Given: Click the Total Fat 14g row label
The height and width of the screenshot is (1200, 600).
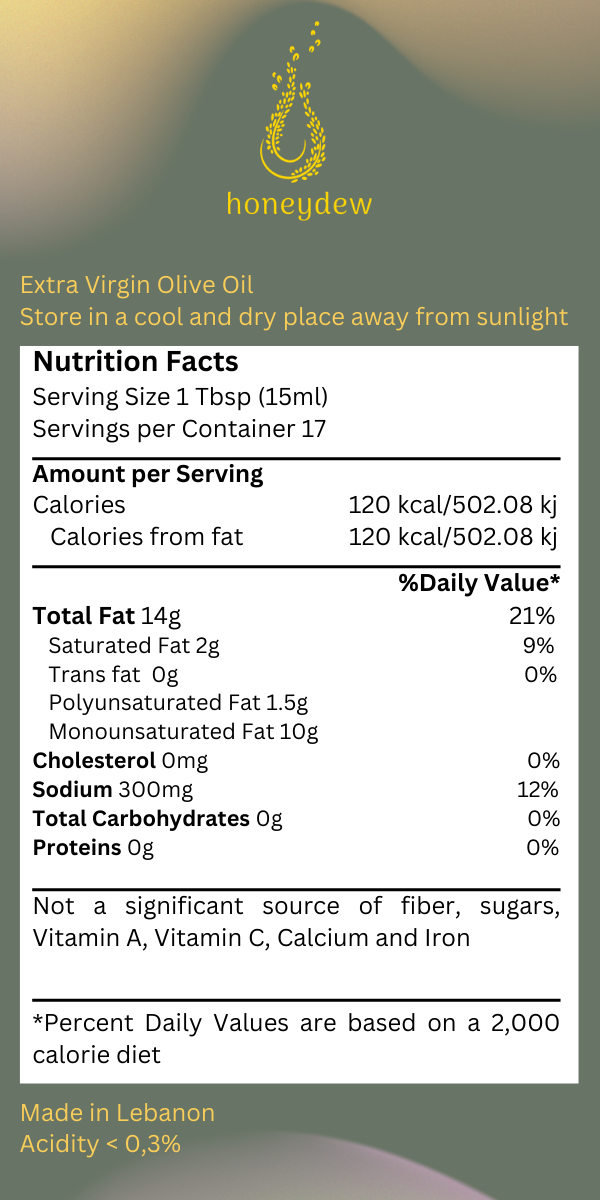Looking at the screenshot, I should [107, 616].
